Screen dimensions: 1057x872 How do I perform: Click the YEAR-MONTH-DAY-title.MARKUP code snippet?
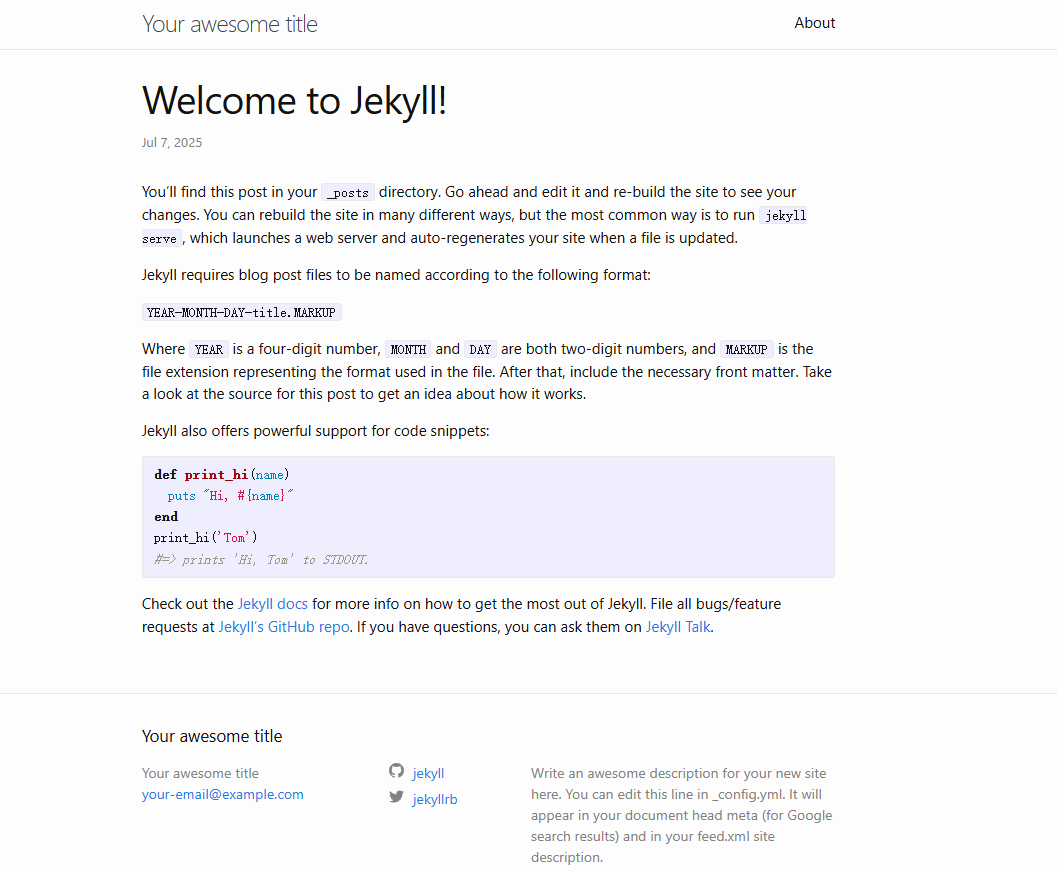click(x=241, y=313)
